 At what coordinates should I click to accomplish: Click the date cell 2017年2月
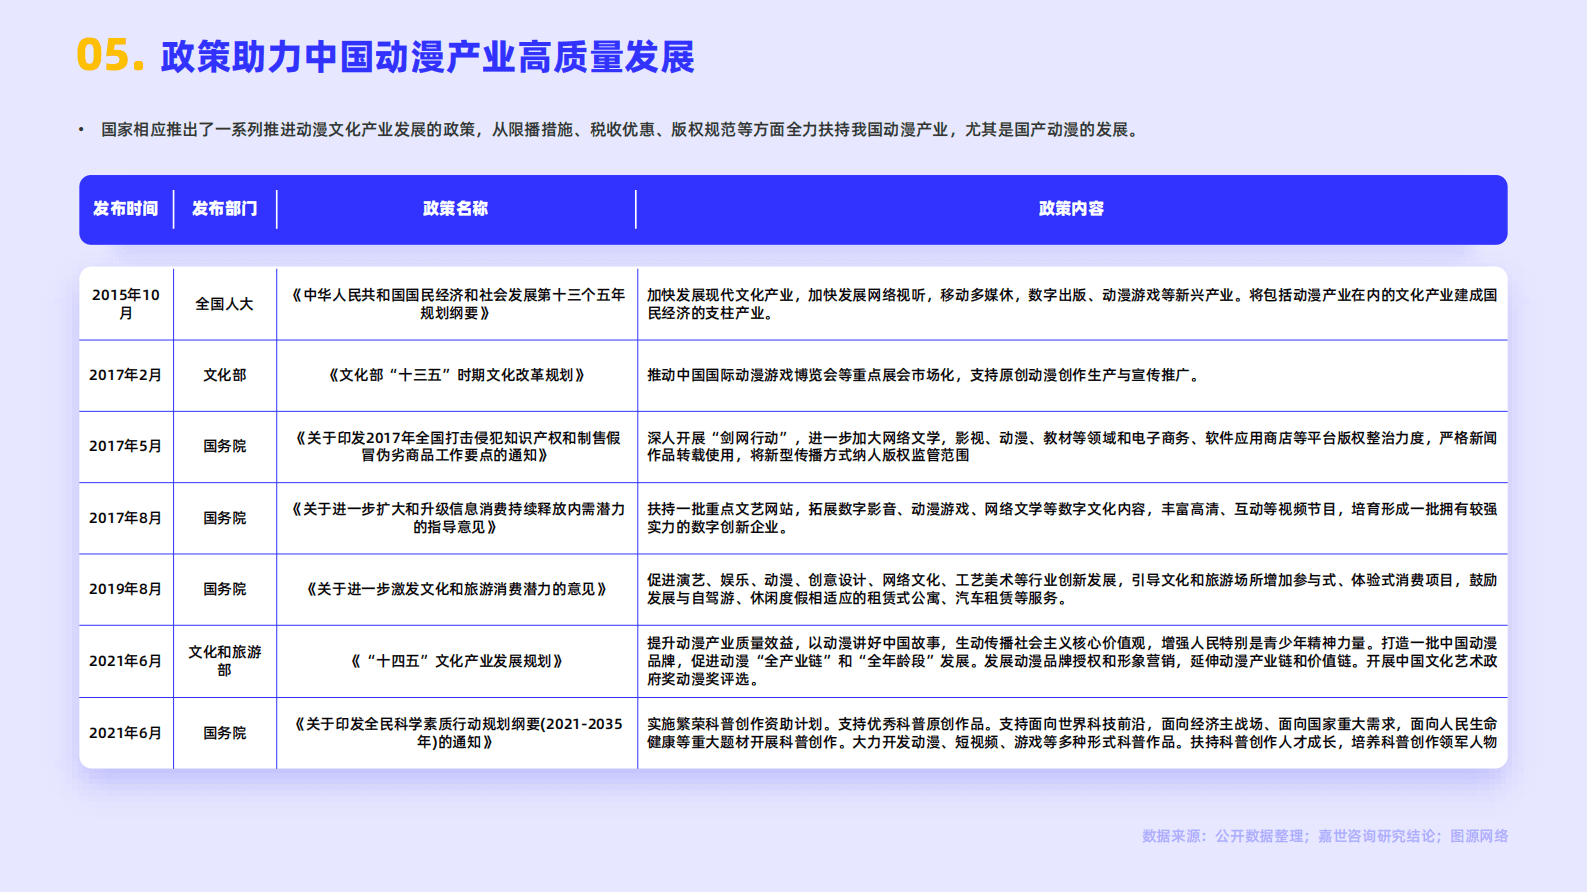point(126,375)
